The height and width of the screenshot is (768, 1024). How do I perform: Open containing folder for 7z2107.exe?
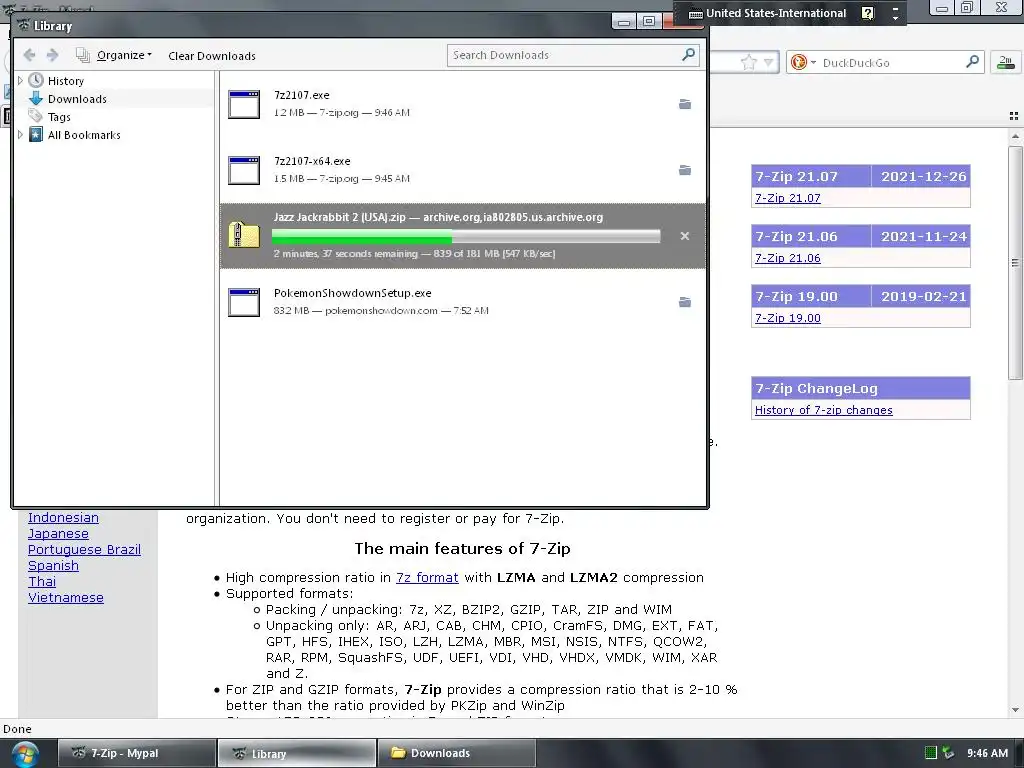pos(684,104)
